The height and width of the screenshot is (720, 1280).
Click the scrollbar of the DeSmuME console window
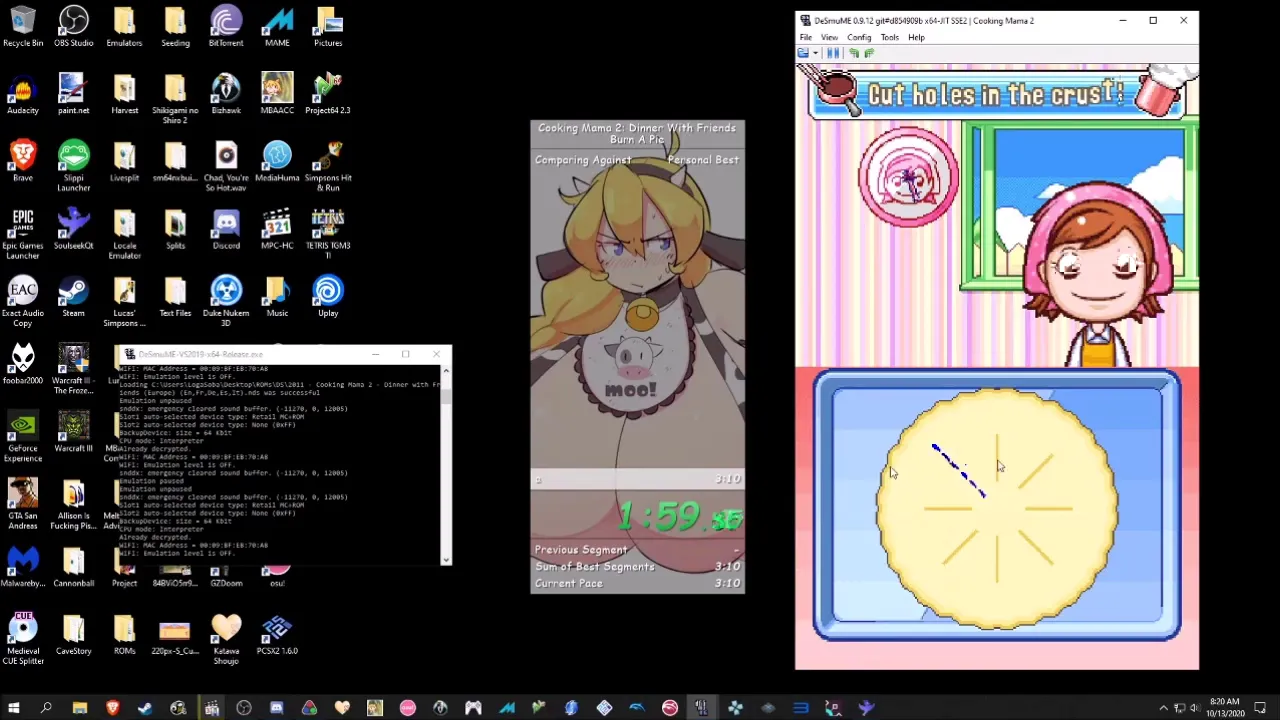446,464
